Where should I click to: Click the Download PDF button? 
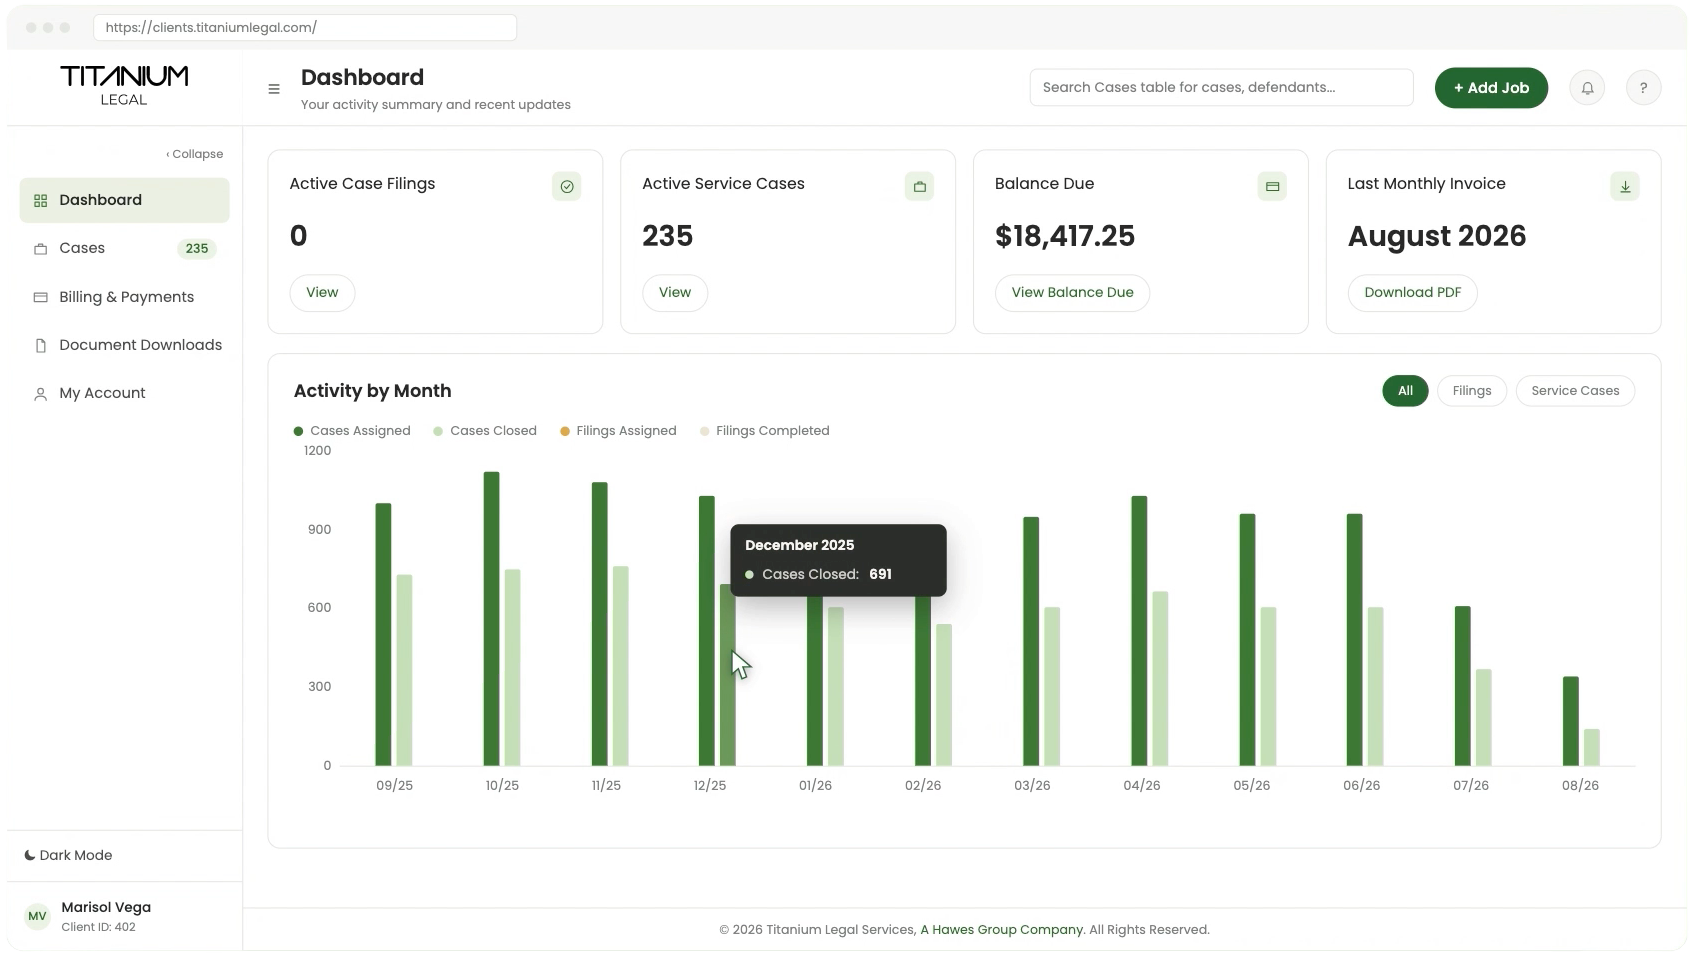click(x=1413, y=293)
